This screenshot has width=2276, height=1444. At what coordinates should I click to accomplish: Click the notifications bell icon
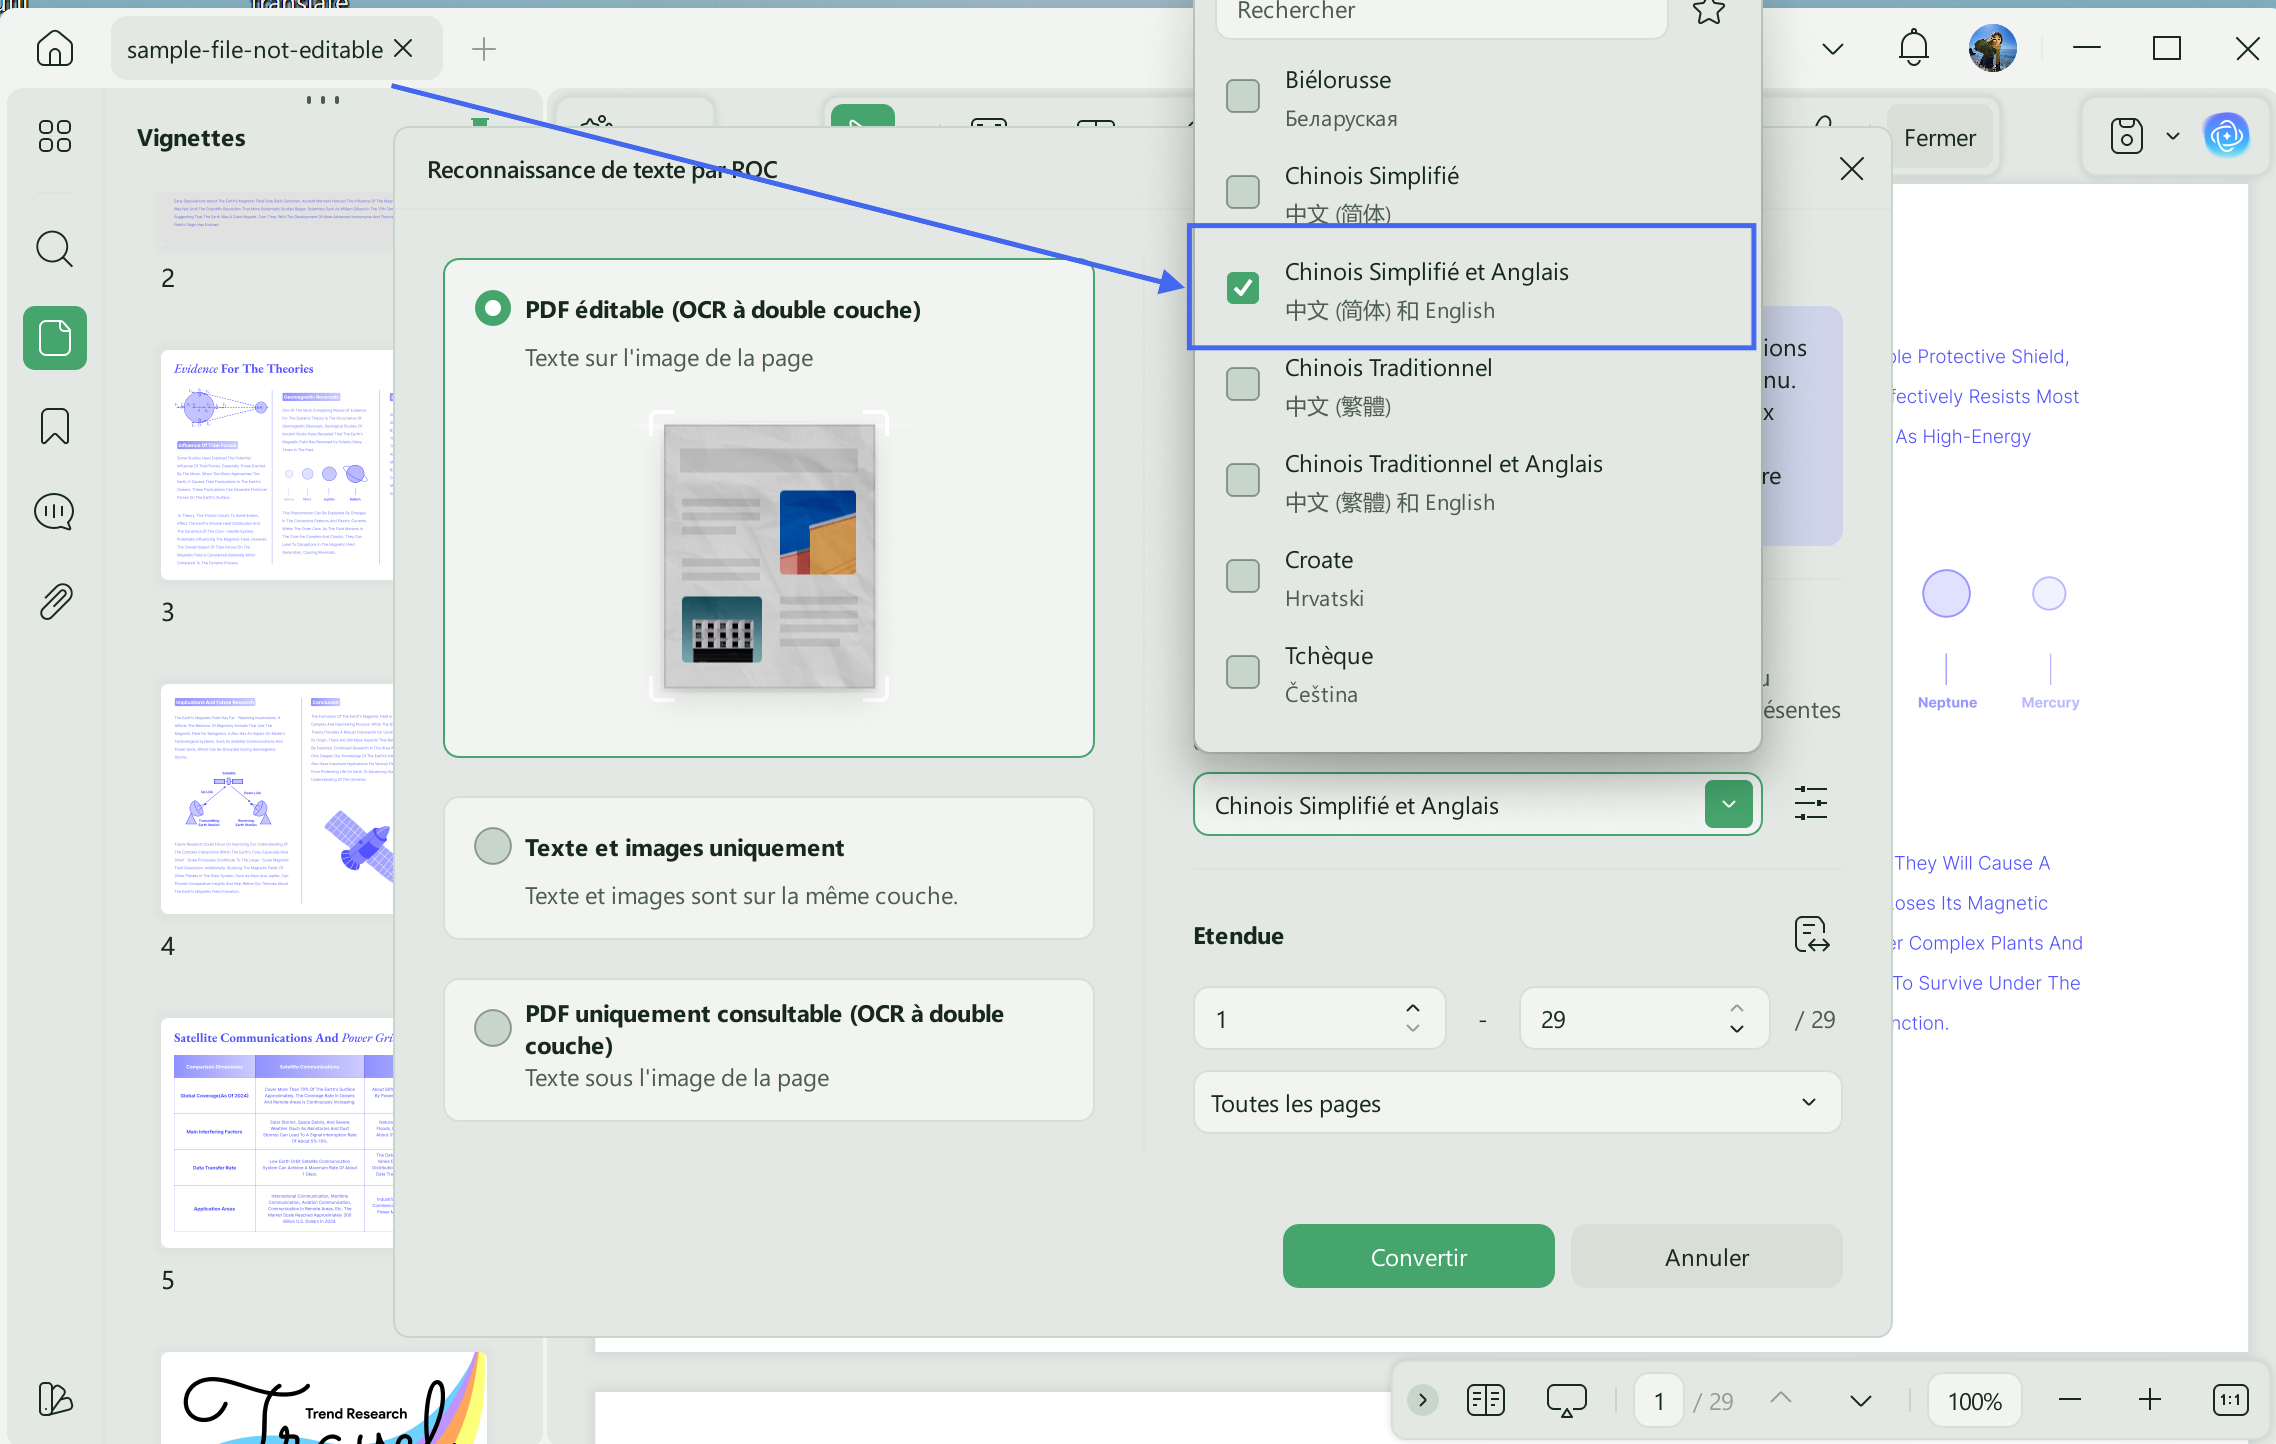coord(1913,48)
